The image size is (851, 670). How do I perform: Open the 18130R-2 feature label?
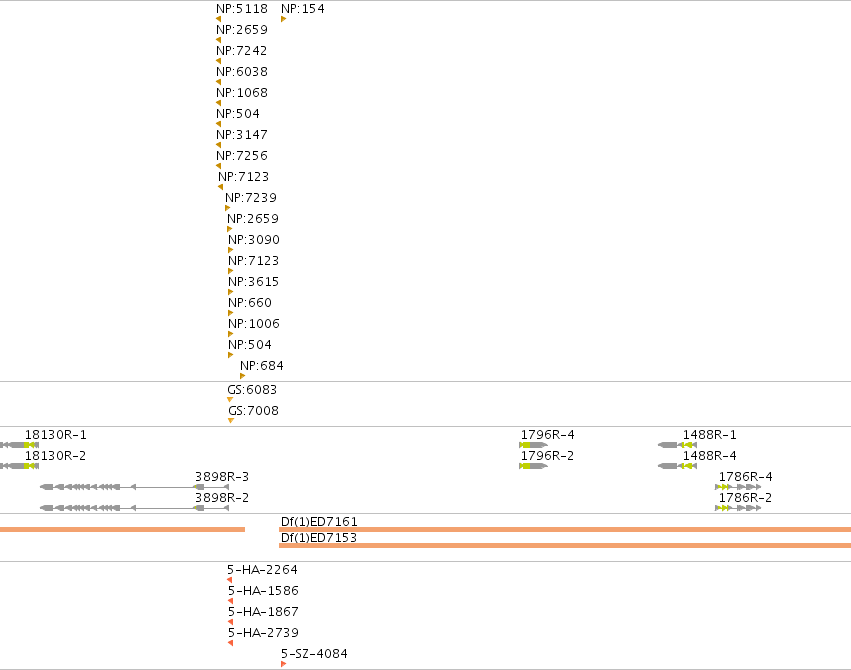click(x=55, y=456)
